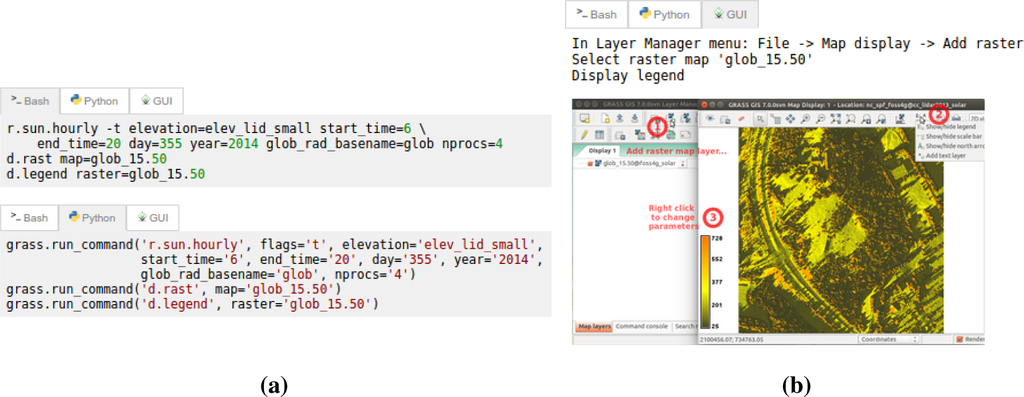Click the Zoom out magnifier icon
This screenshot has height=397, width=1024.
coord(820,119)
